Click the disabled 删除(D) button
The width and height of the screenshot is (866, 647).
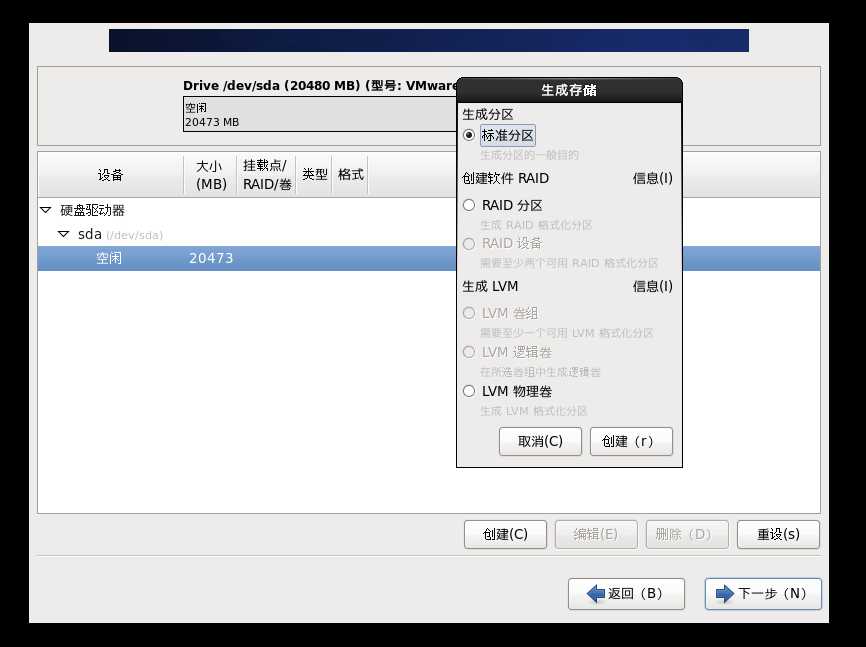pos(687,534)
